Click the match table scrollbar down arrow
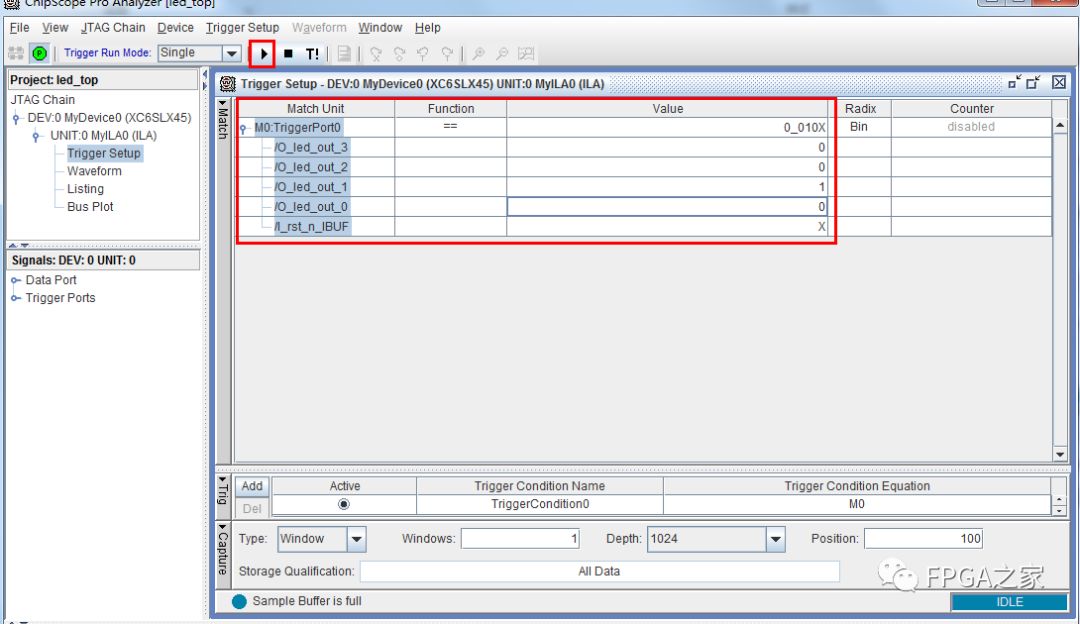Image resolution: width=1080 pixels, height=624 pixels. pos(1060,455)
